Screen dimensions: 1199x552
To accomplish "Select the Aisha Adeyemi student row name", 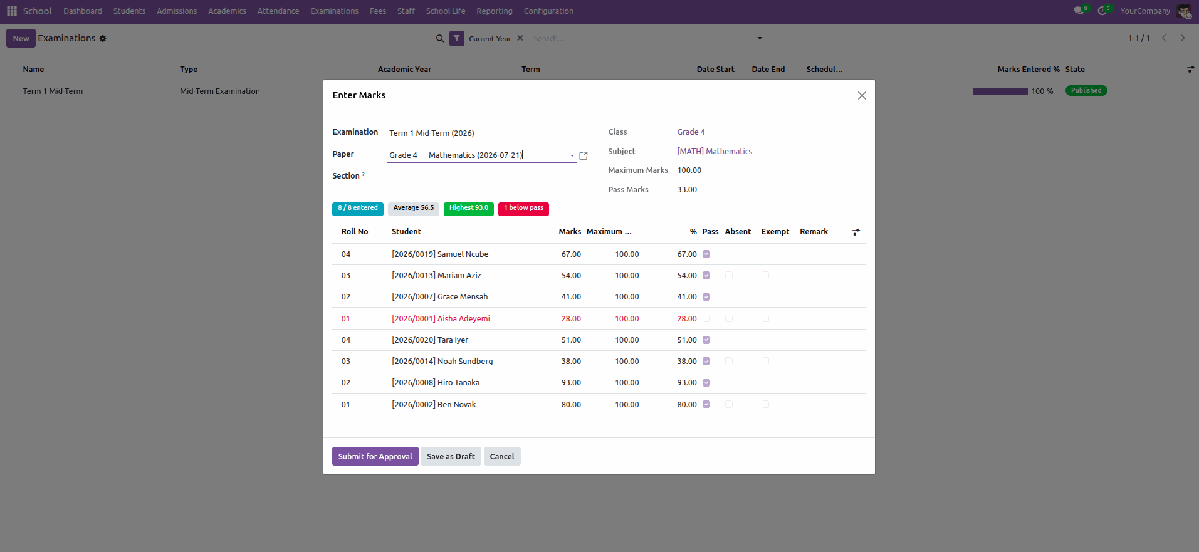I will click(x=440, y=318).
